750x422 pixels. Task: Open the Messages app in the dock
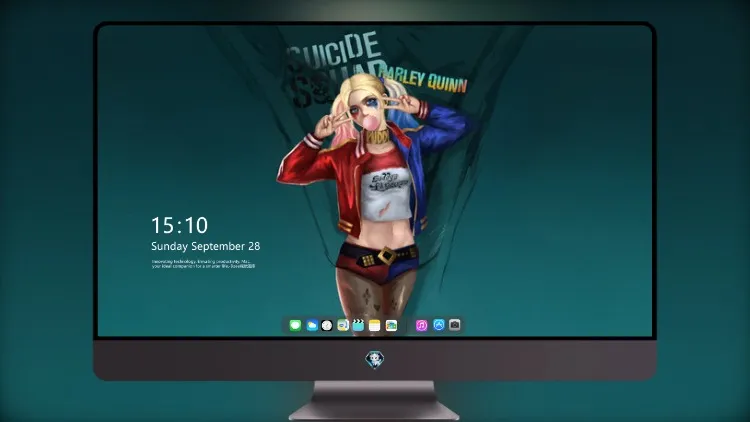coord(295,325)
